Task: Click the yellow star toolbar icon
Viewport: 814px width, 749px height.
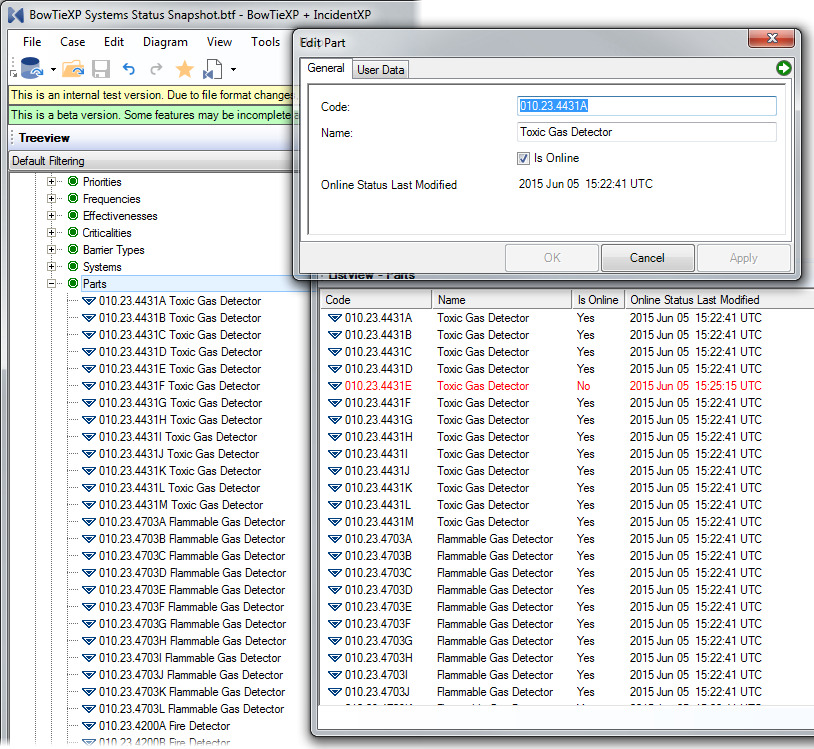Action: pos(184,69)
